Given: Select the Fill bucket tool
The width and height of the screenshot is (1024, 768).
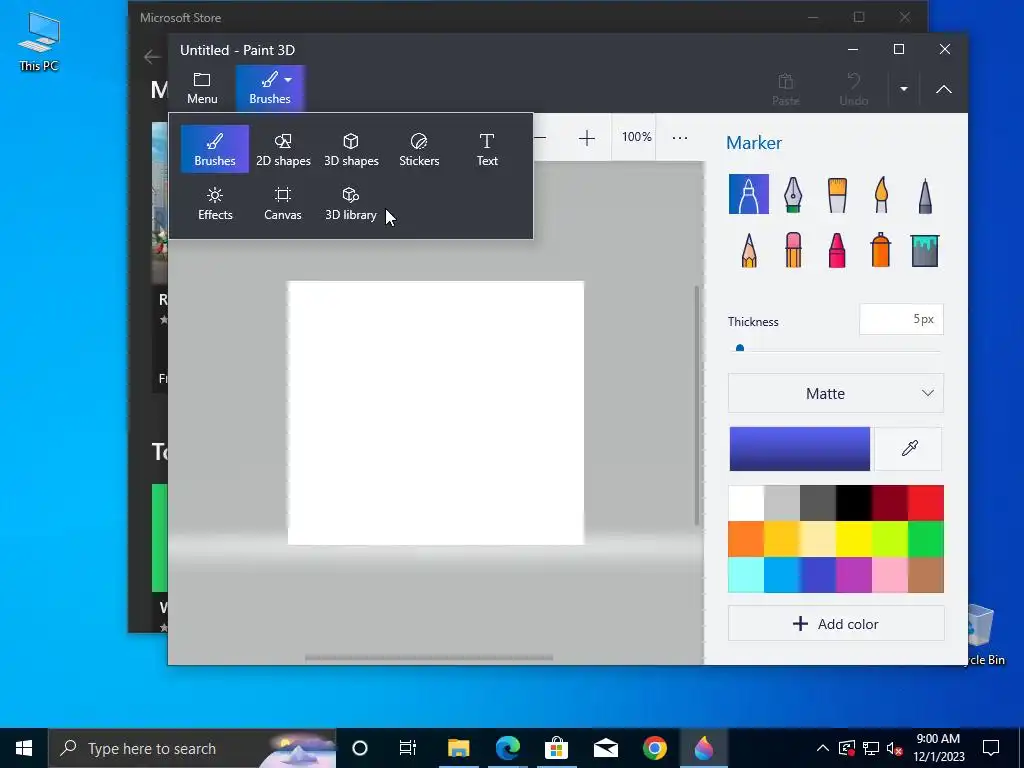Looking at the screenshot, I should click(x=925, y=249).
